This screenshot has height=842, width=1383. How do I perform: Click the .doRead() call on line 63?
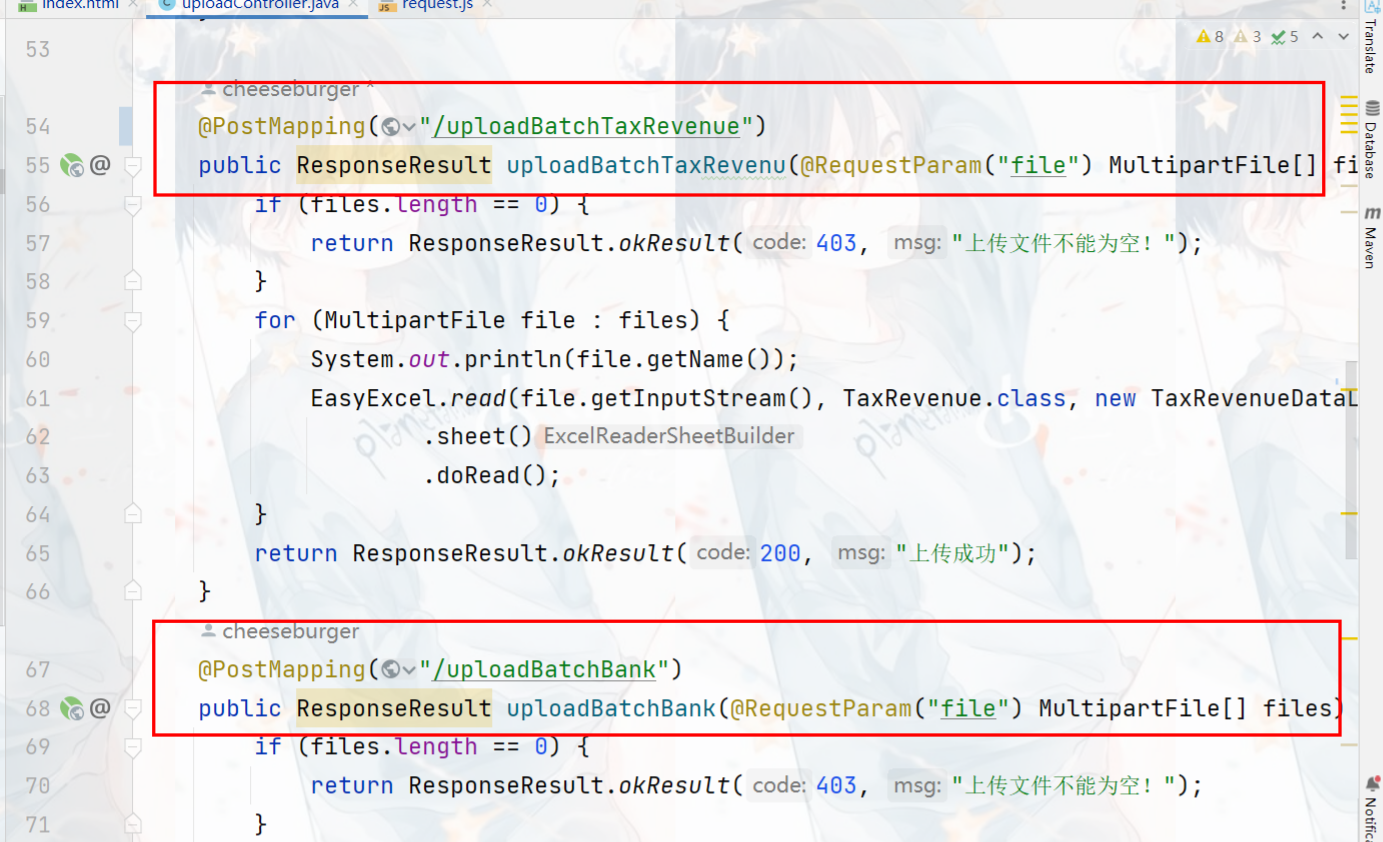(x=492, y=476)
